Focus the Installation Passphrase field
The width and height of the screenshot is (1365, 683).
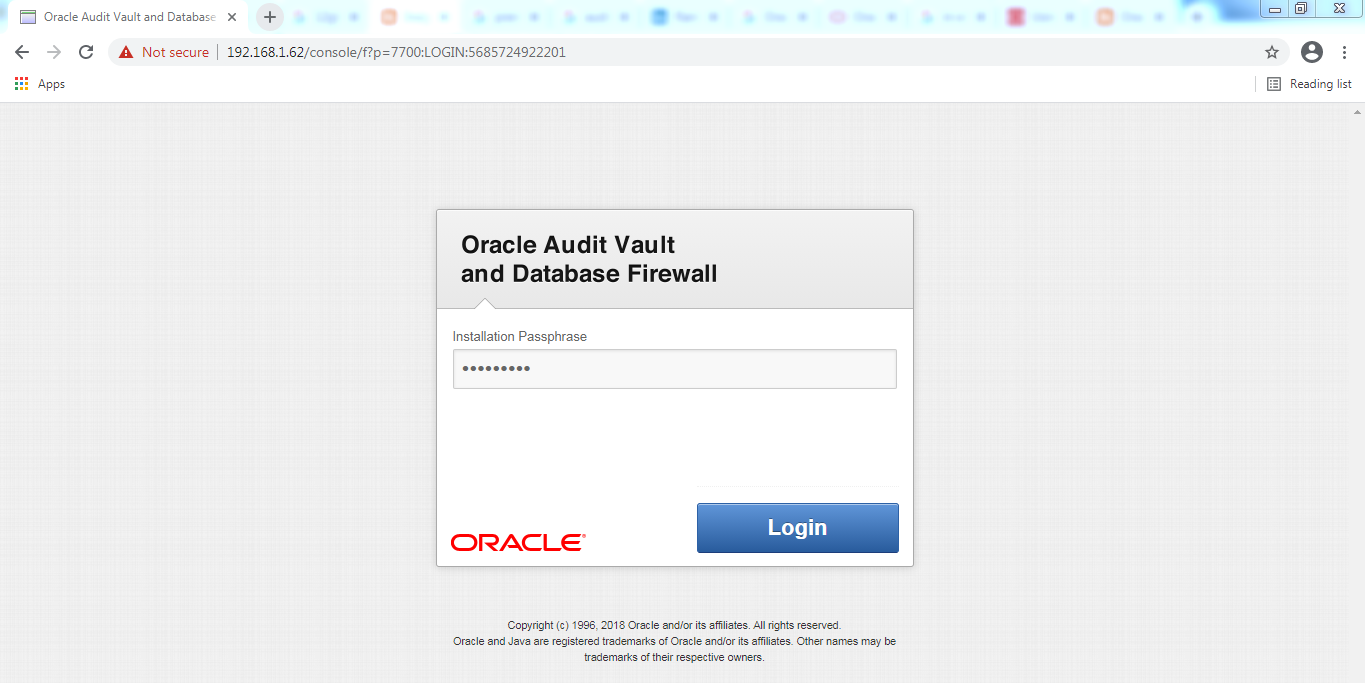674,369
